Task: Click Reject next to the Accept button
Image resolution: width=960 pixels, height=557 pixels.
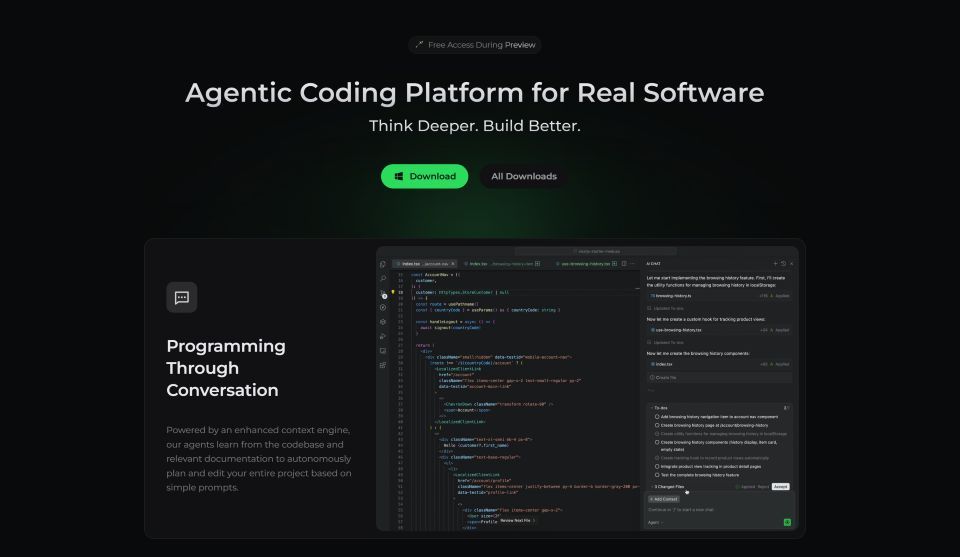Action: (x=763, y=487)
